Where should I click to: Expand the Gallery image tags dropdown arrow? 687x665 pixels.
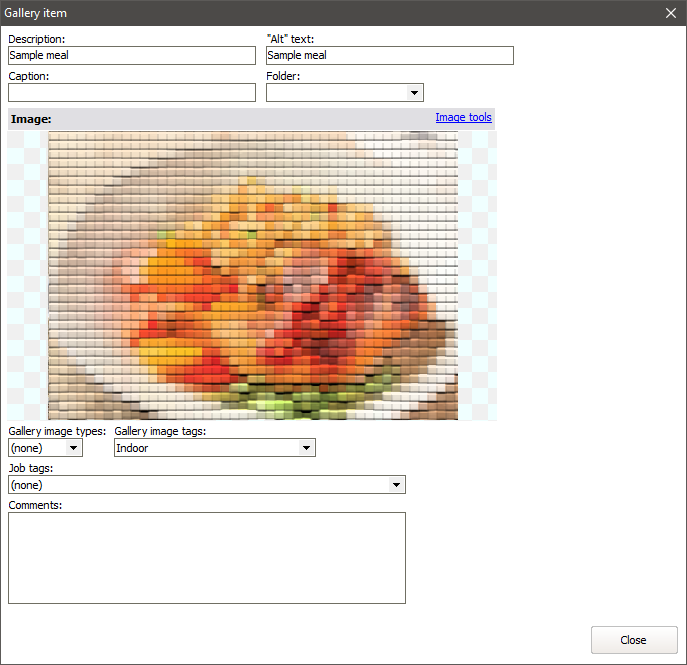pyautogui.click(x=306, y=448)
